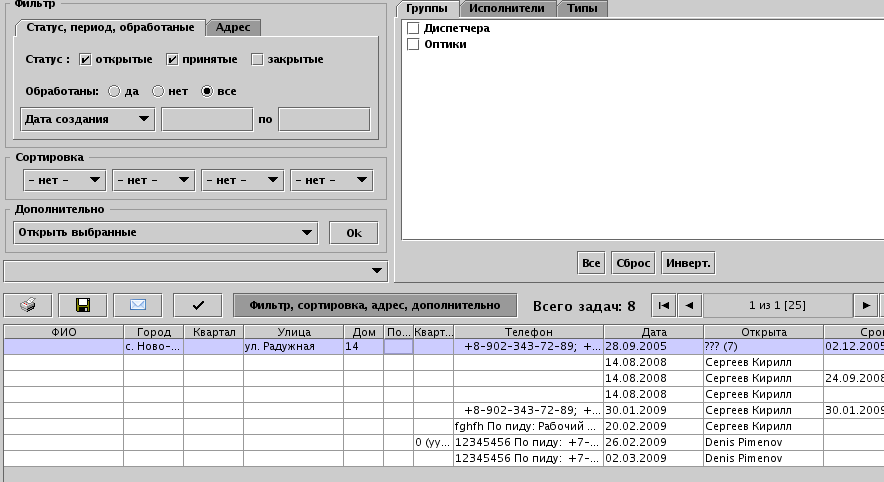Switch to the 'Адрес' filter tab
This screenshot has height=482, width=884.
point(235,27)
